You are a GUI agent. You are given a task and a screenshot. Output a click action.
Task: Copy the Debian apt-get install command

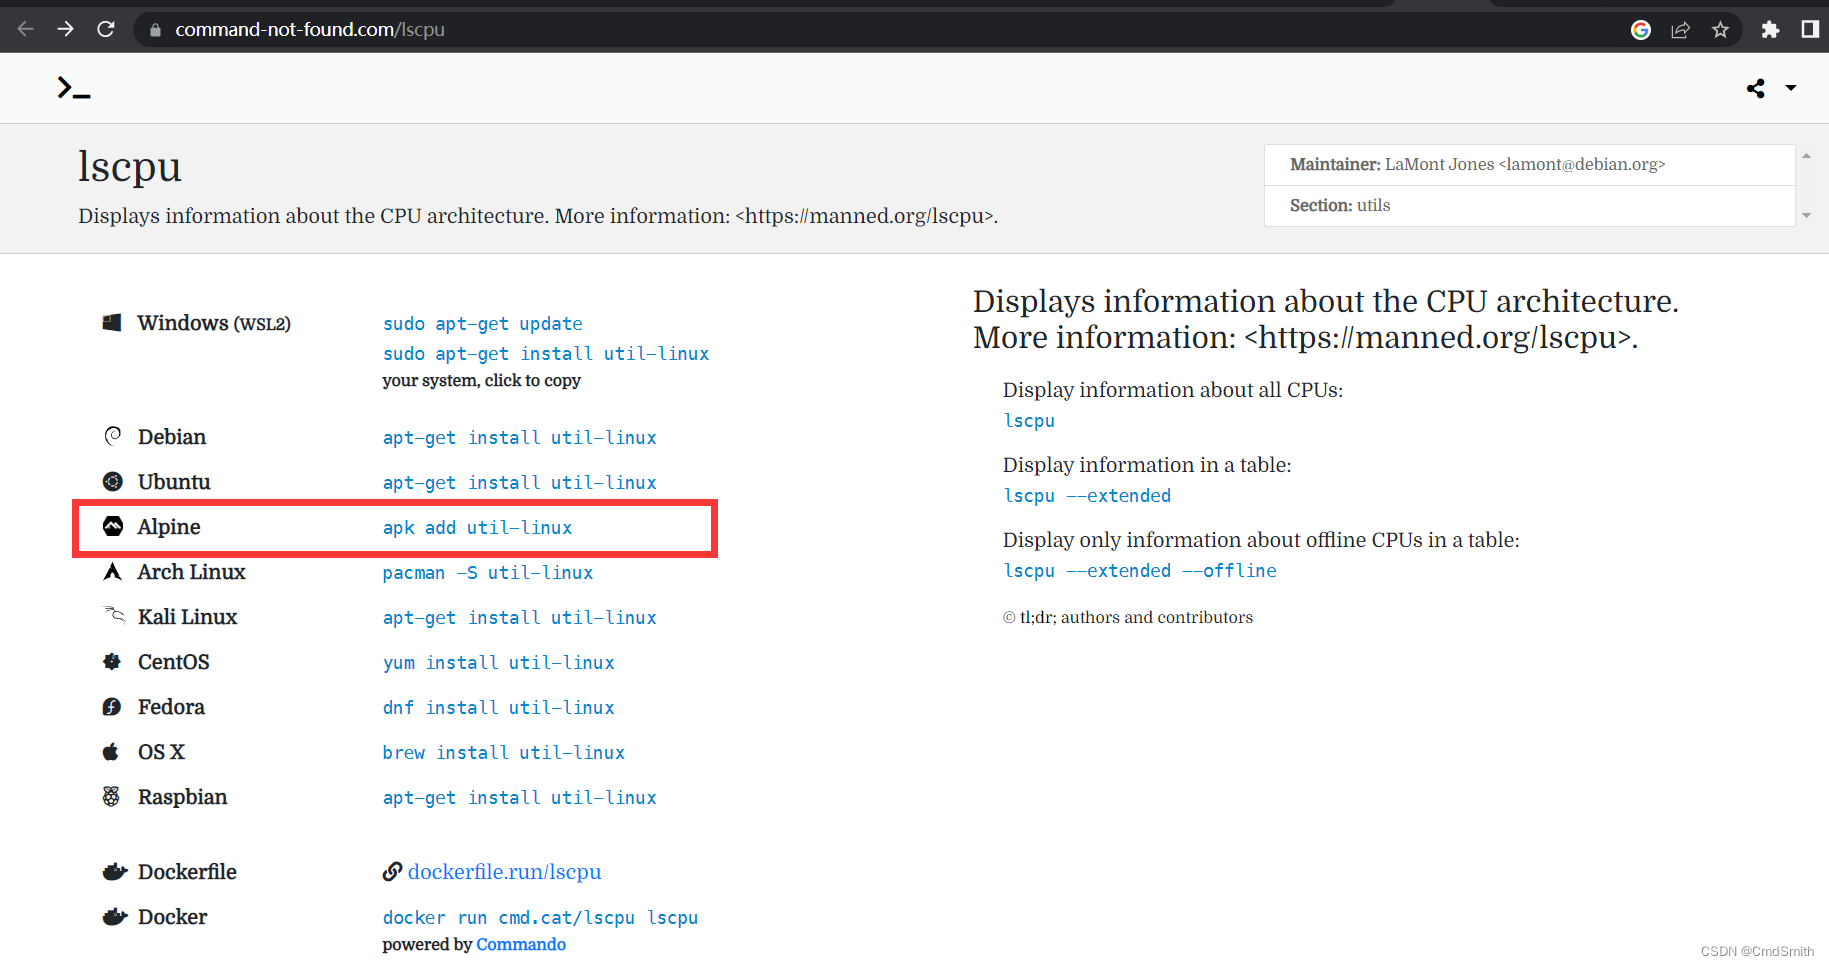click(519, 438)
